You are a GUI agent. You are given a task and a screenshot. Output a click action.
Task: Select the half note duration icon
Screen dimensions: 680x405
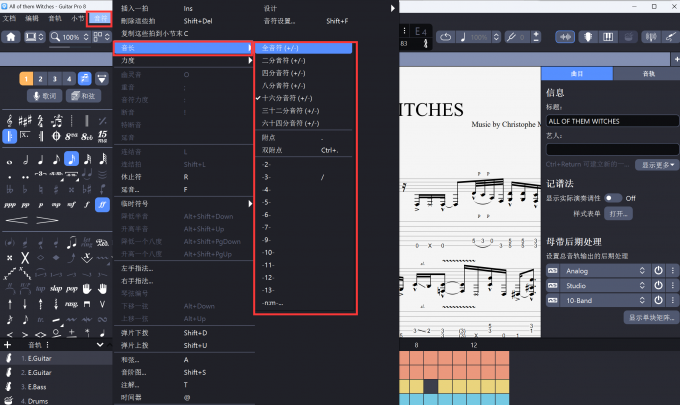click(26, 160)
